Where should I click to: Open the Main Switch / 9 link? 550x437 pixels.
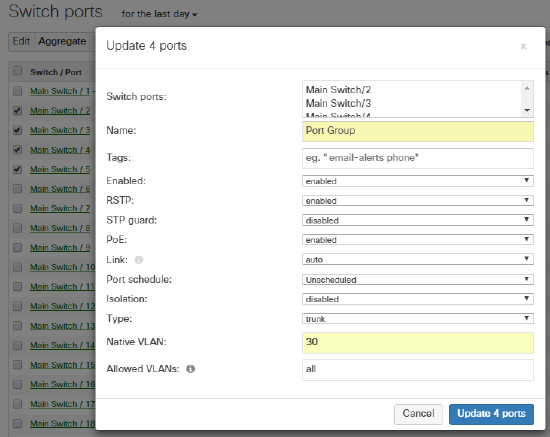pyautogui.click(x=60, y=248)
